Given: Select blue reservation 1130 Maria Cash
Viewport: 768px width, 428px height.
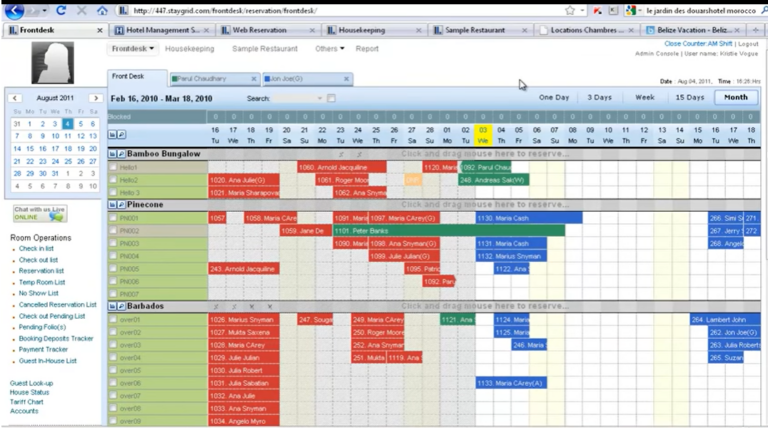Looking at the screenshot, I should pyautogui.click(x=529, y=218).
